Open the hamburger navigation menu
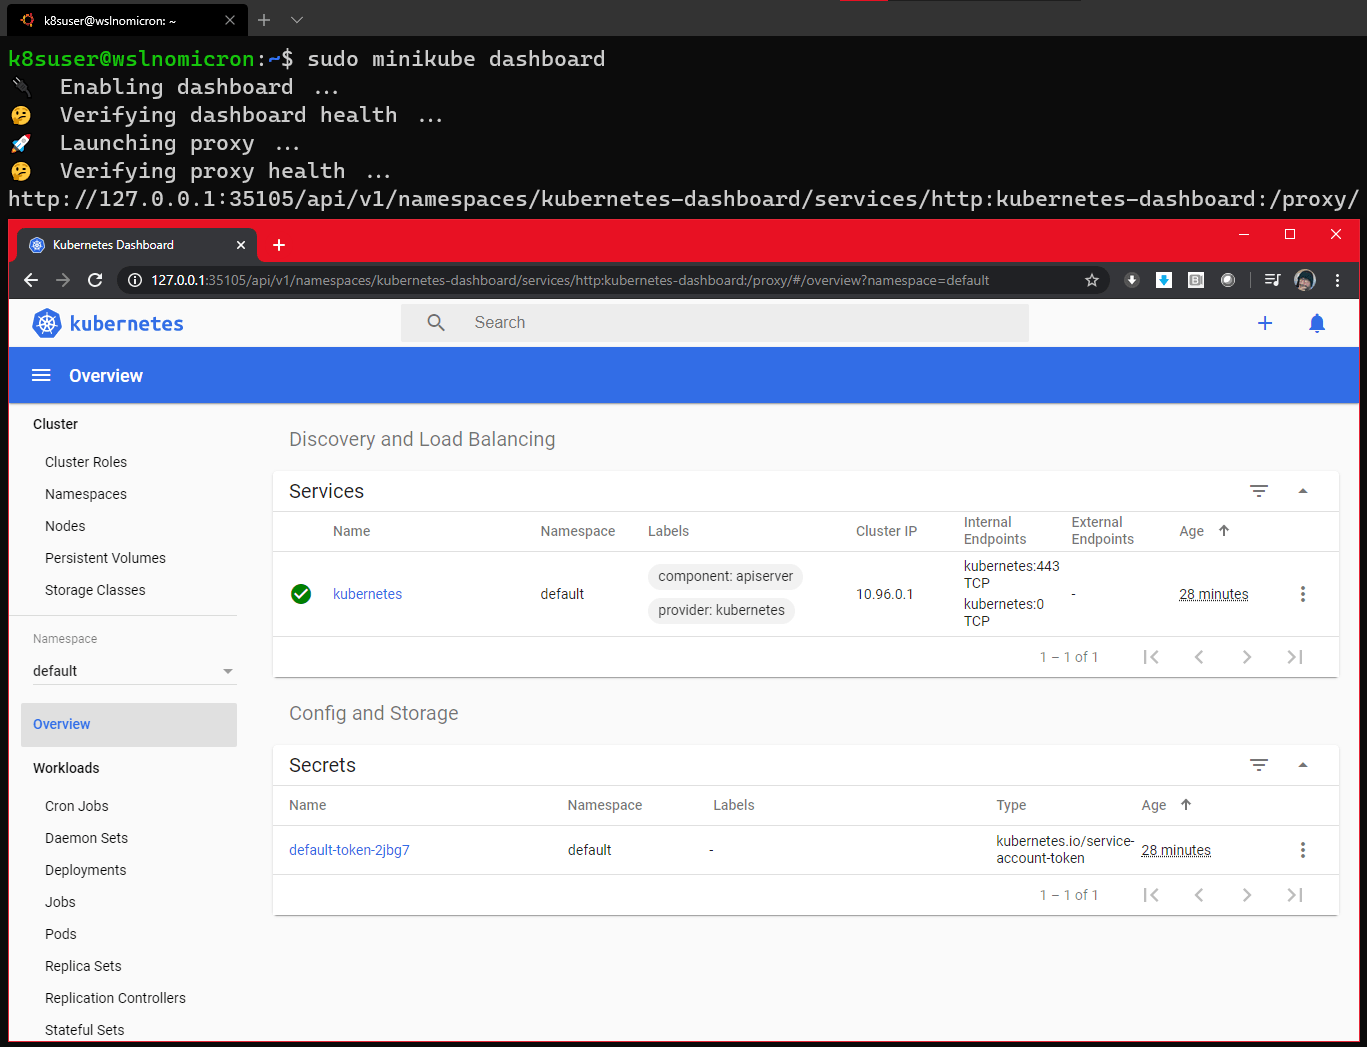The width and height of the screenshot is (1367, 1047). (41, 375)
